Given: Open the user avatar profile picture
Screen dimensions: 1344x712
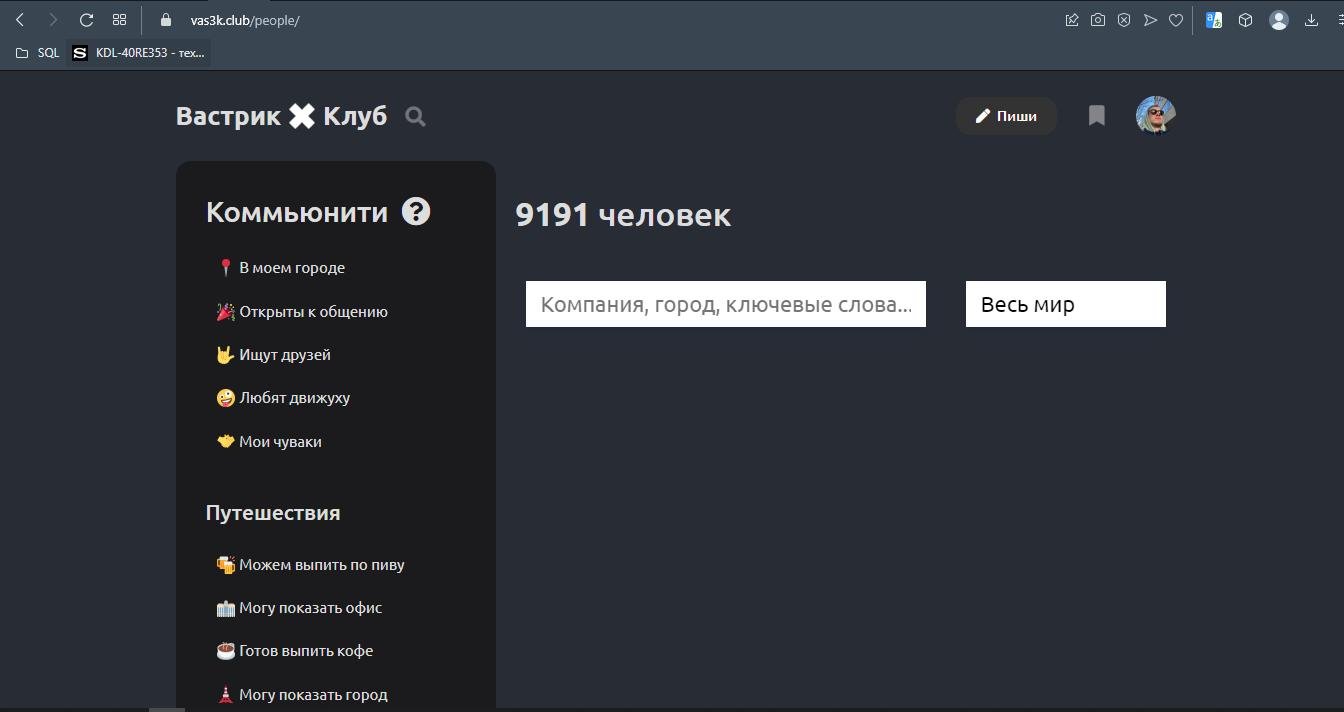Looking at the screenshot, I should tap(1155, 116).
